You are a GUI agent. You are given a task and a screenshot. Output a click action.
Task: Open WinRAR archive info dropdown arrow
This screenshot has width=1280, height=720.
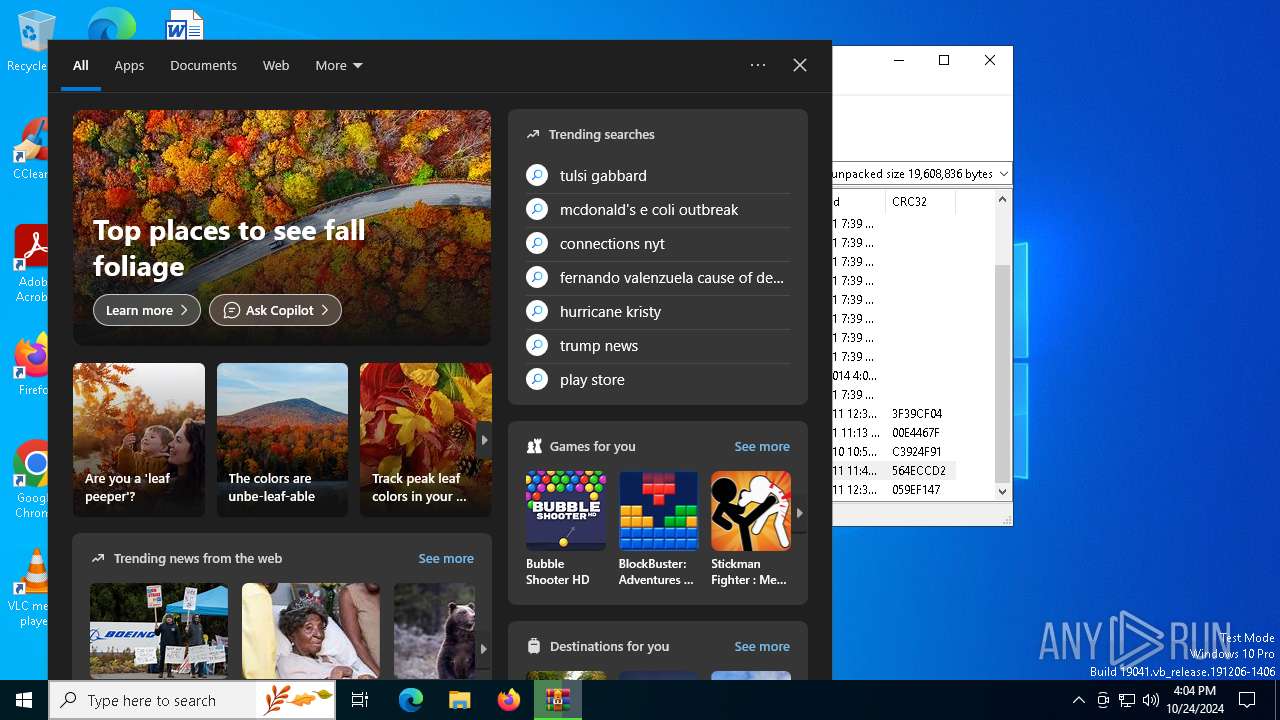(x=1004, y=174)
